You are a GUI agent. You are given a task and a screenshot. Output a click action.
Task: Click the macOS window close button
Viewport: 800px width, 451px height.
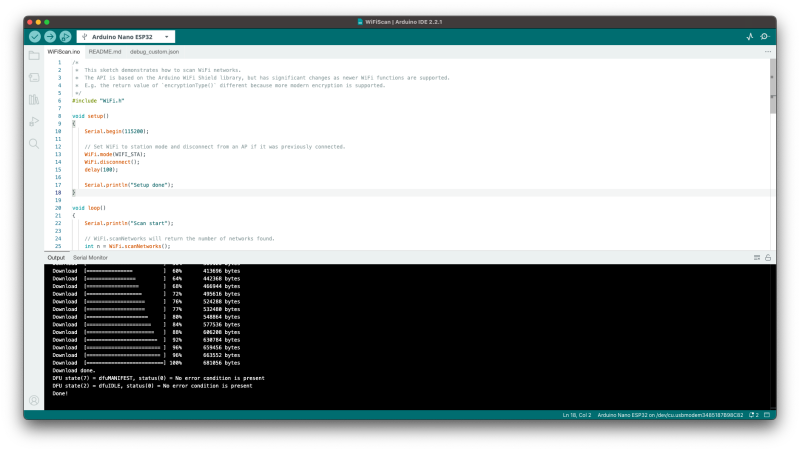(30, 22)
